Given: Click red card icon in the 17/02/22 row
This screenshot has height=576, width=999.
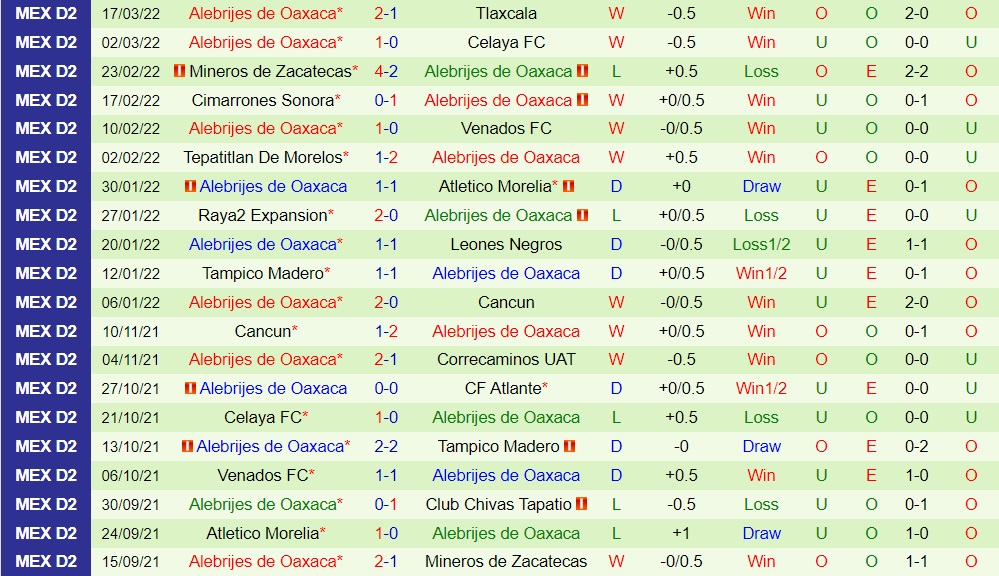Looking at the screenshot, I should 582,100.
